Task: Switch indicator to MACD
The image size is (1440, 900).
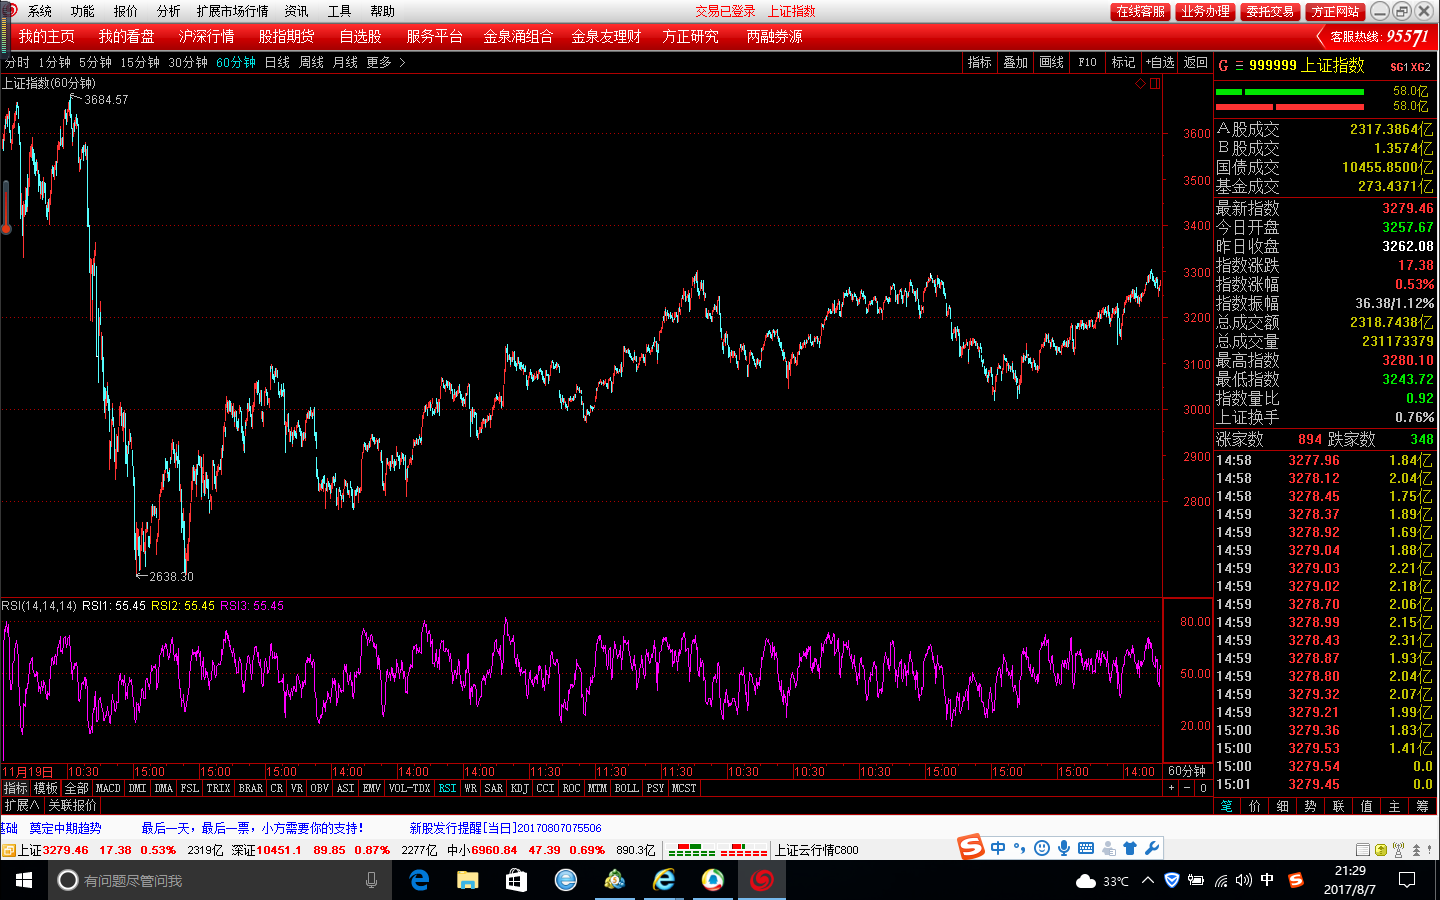Action: coord(108,789)
